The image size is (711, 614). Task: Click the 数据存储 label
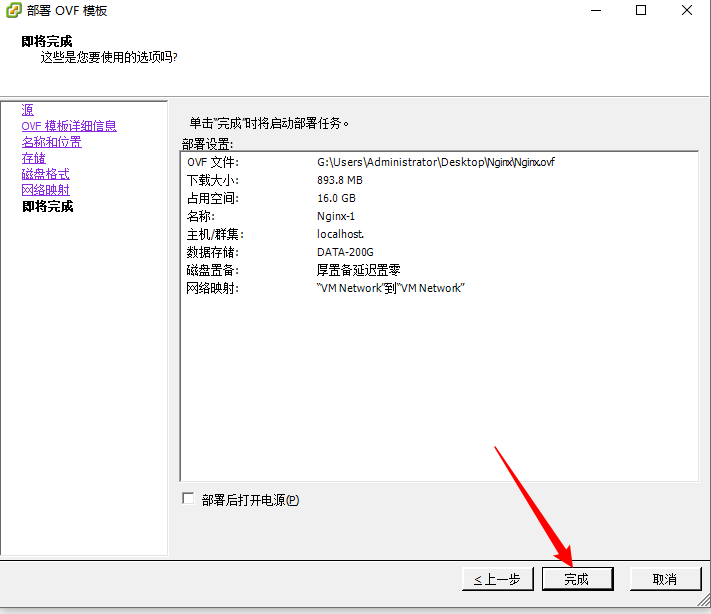(213, 252)
